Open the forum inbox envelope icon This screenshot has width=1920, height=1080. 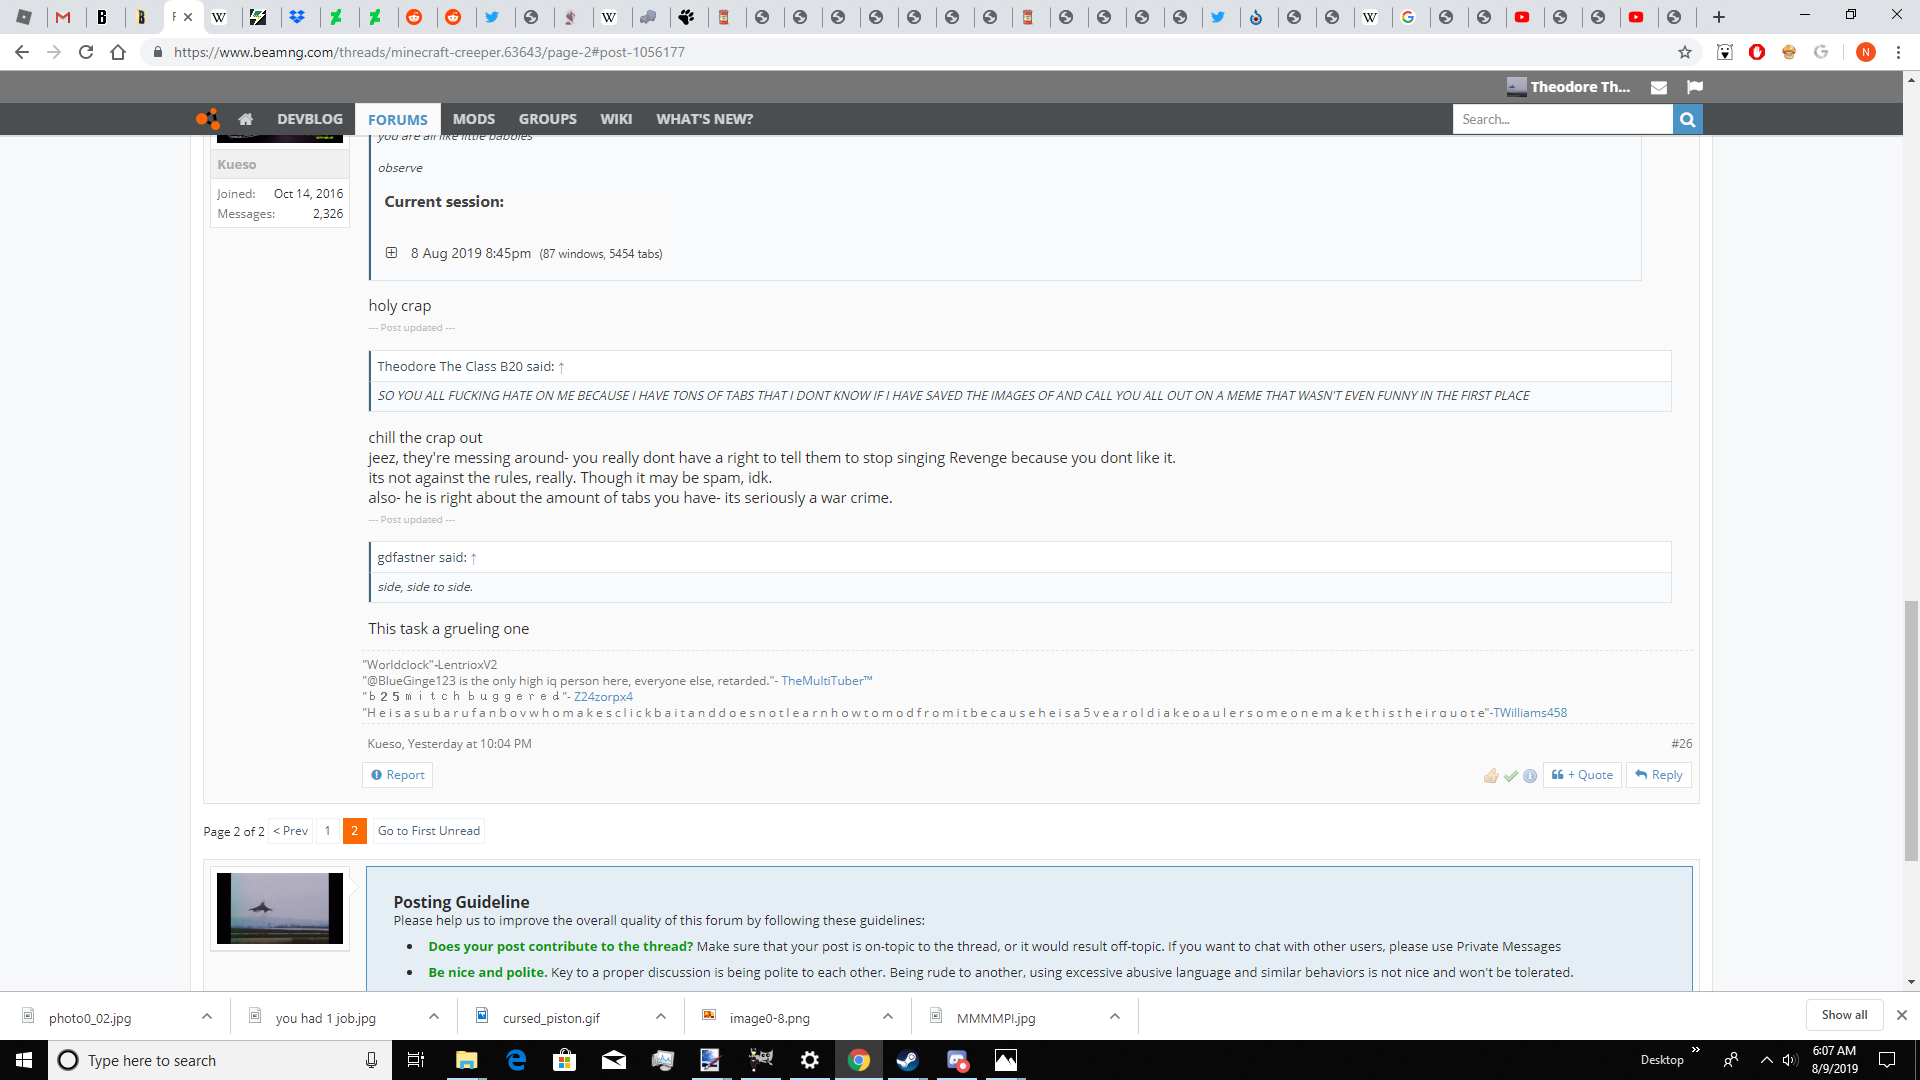(x=1659, y=87)
